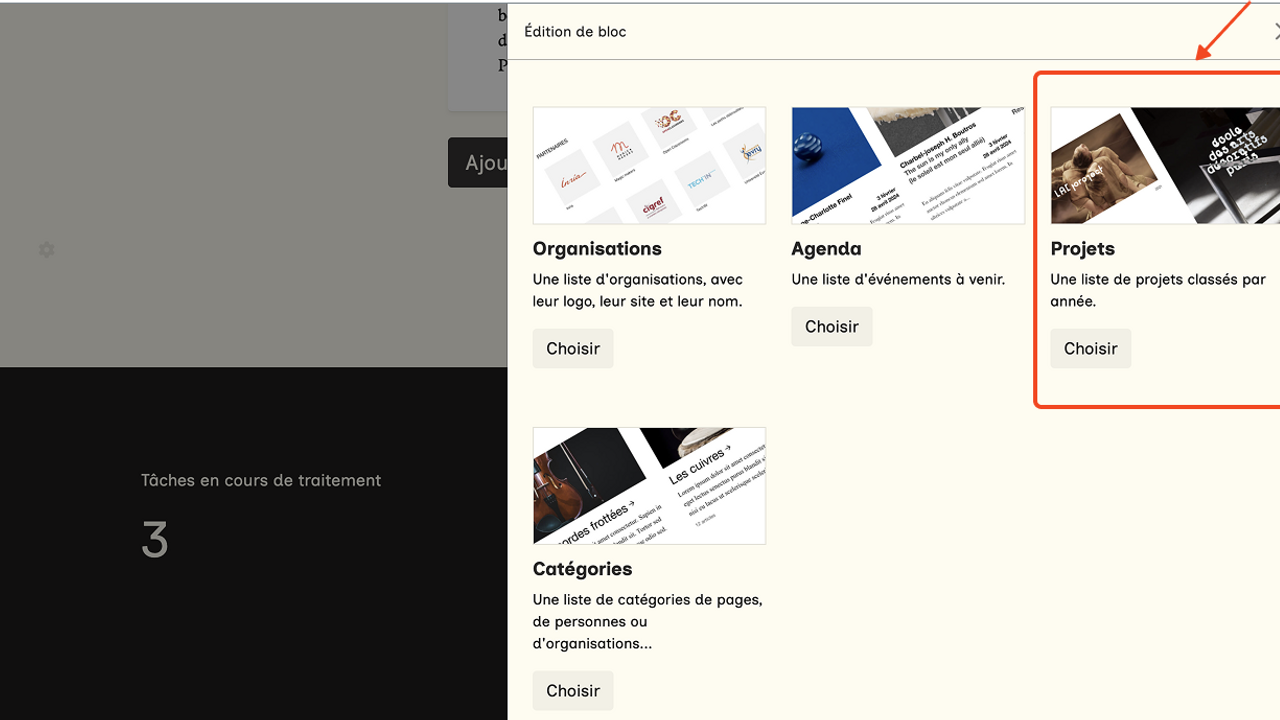Image resolution: width=1280 pixels, height=720 pixels.
Task: Click the partially hidden Ajouter button
Action: click(478, 163)
